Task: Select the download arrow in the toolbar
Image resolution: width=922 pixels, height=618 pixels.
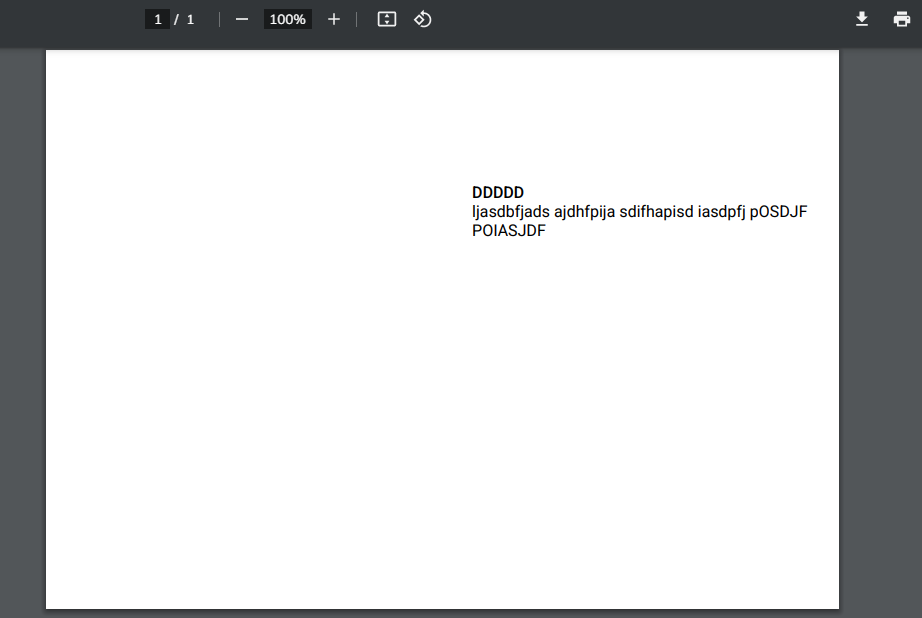Action: 861,18
